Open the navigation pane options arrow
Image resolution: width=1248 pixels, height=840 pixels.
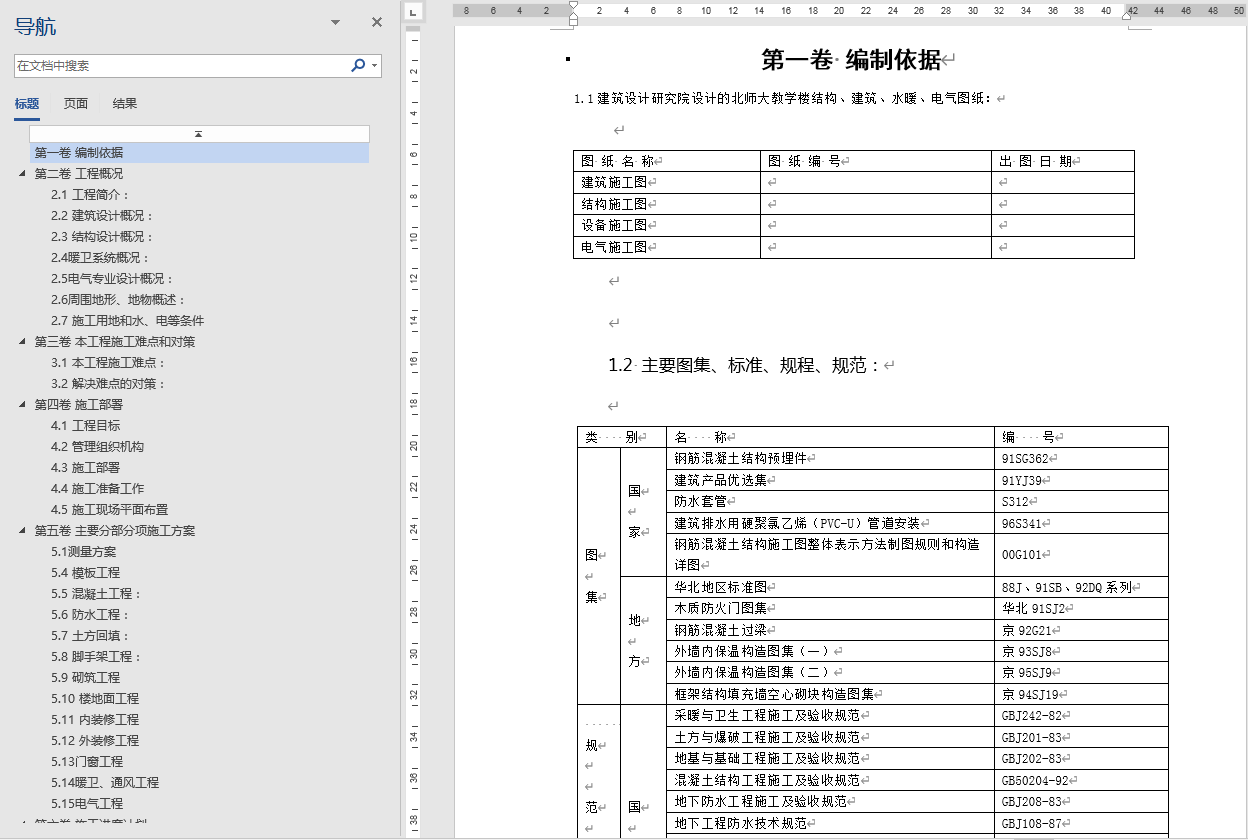click(333, 21)
